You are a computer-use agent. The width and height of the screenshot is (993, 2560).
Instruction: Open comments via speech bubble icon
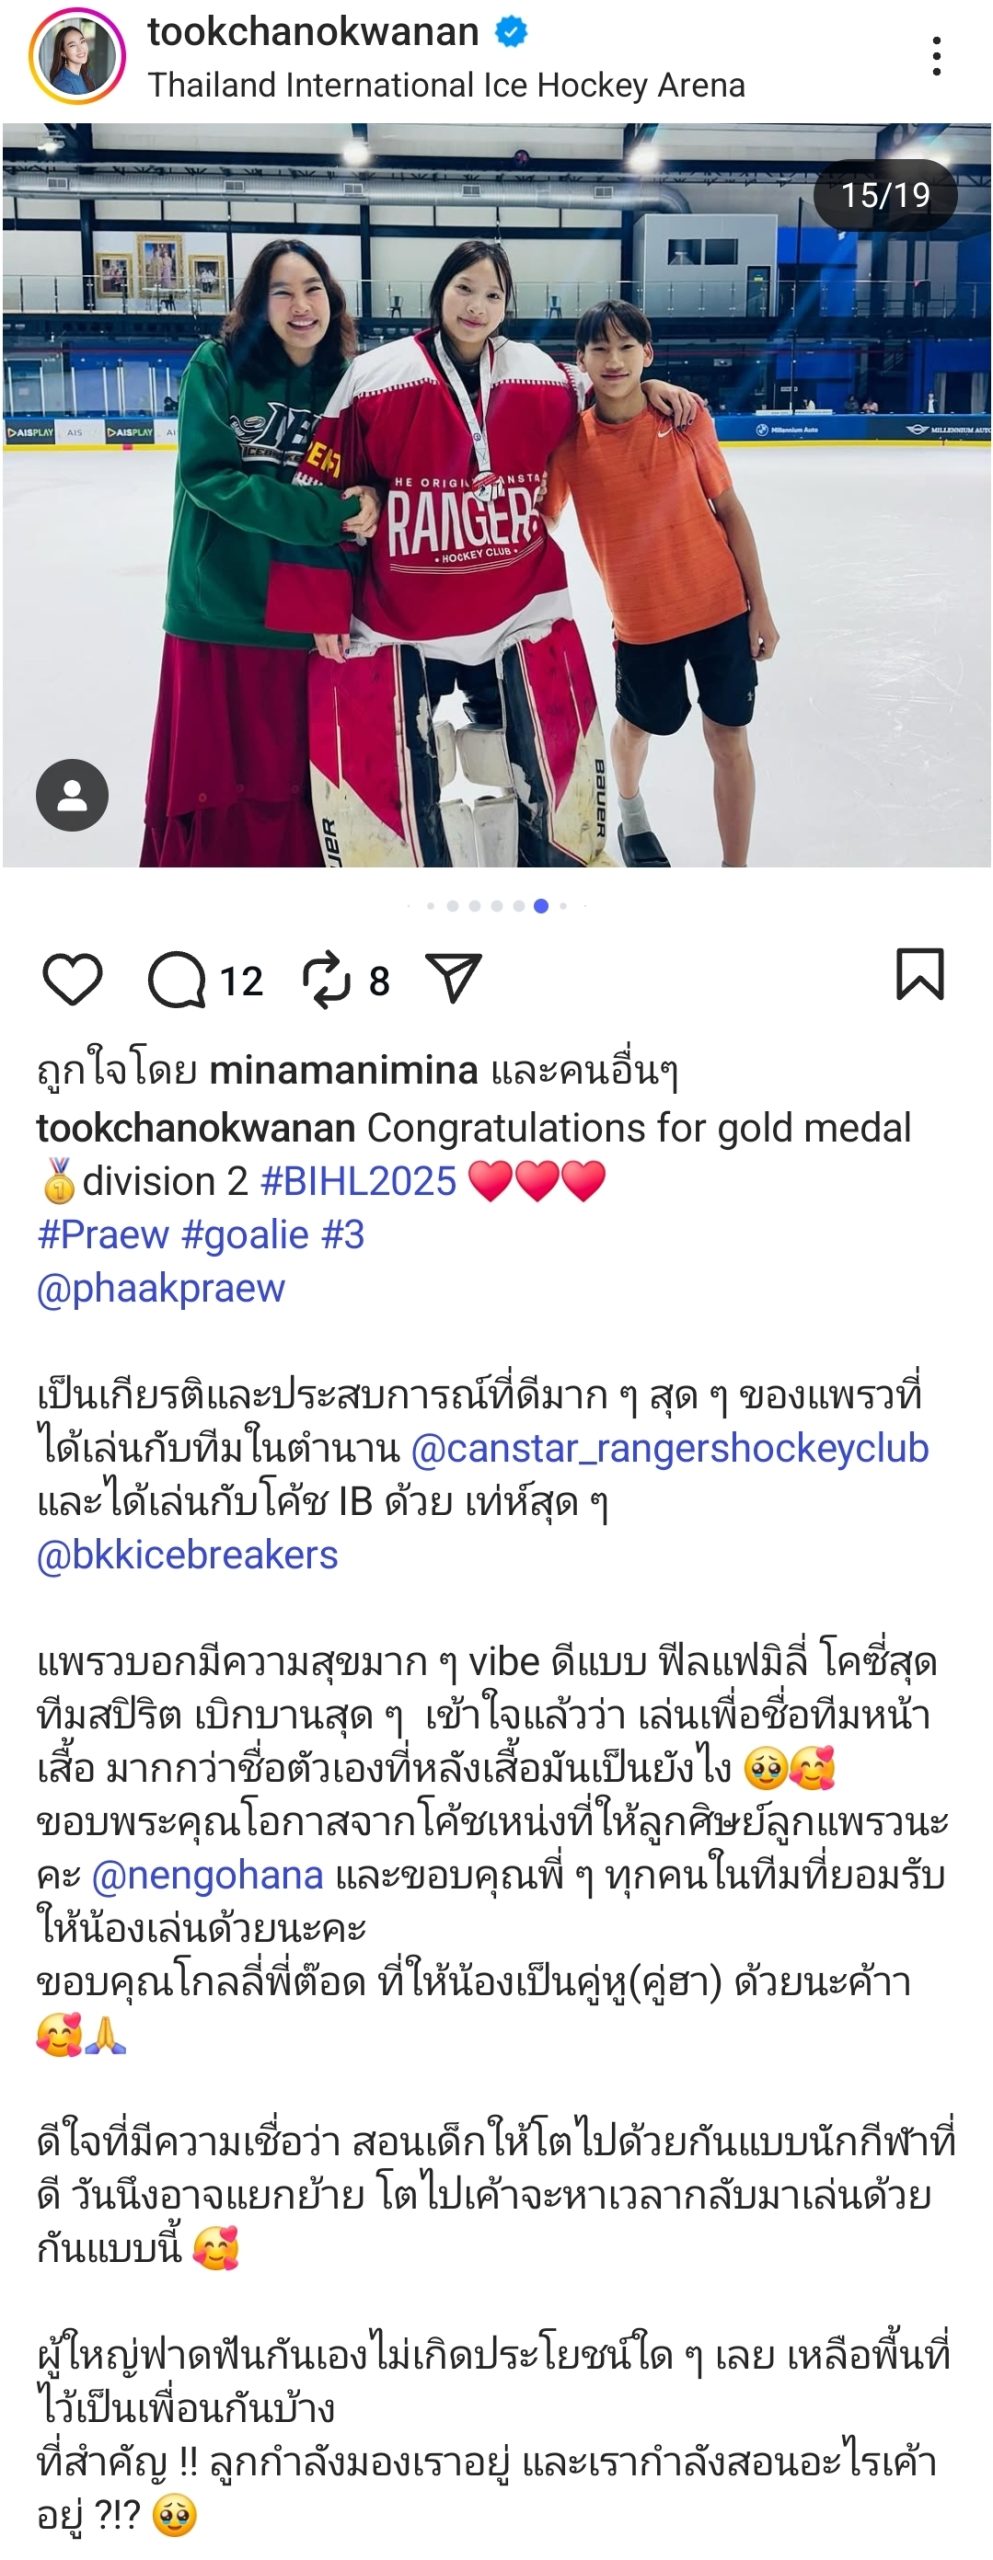[x=175, y=980]
